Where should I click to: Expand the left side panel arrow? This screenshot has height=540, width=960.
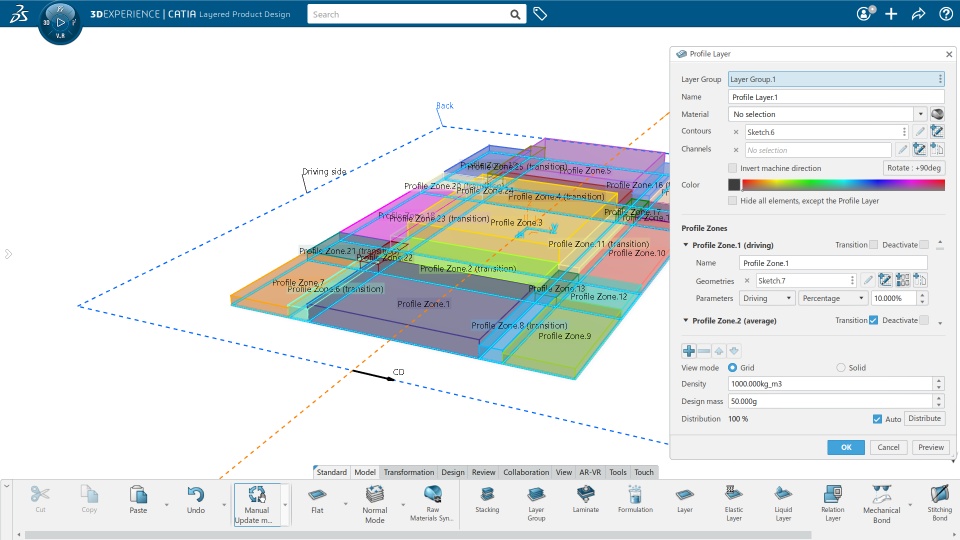pyautogui.click(x=8, y=253)
